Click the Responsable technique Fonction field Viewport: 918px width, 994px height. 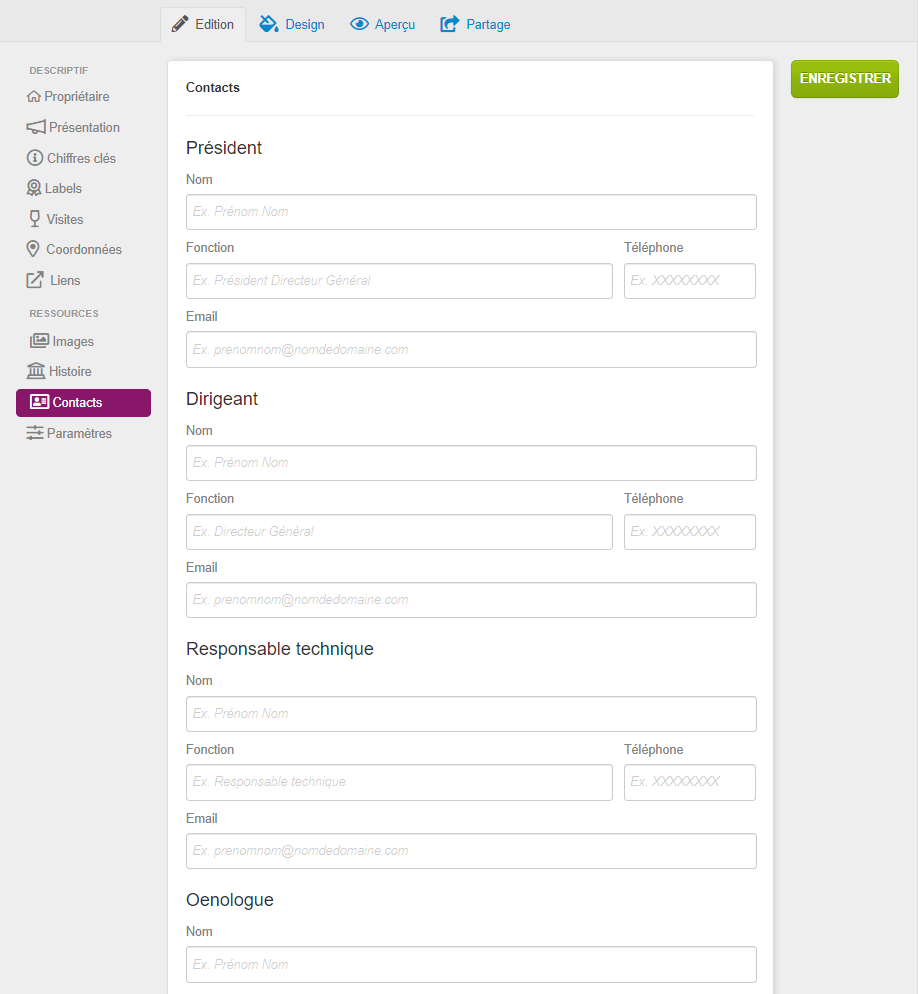(x=399, y=782)
